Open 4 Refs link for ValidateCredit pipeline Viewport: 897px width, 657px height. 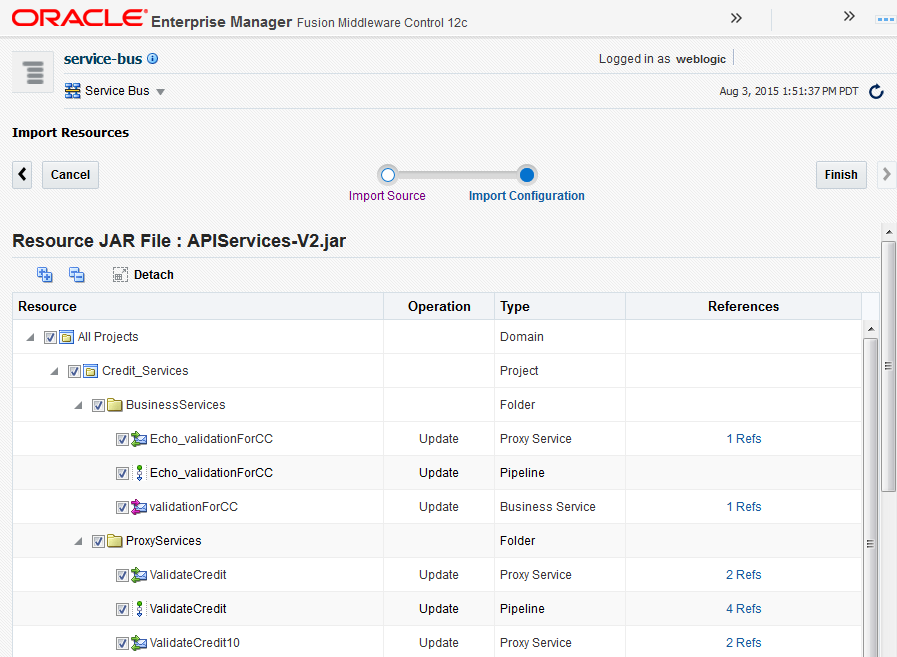point(744,609)
